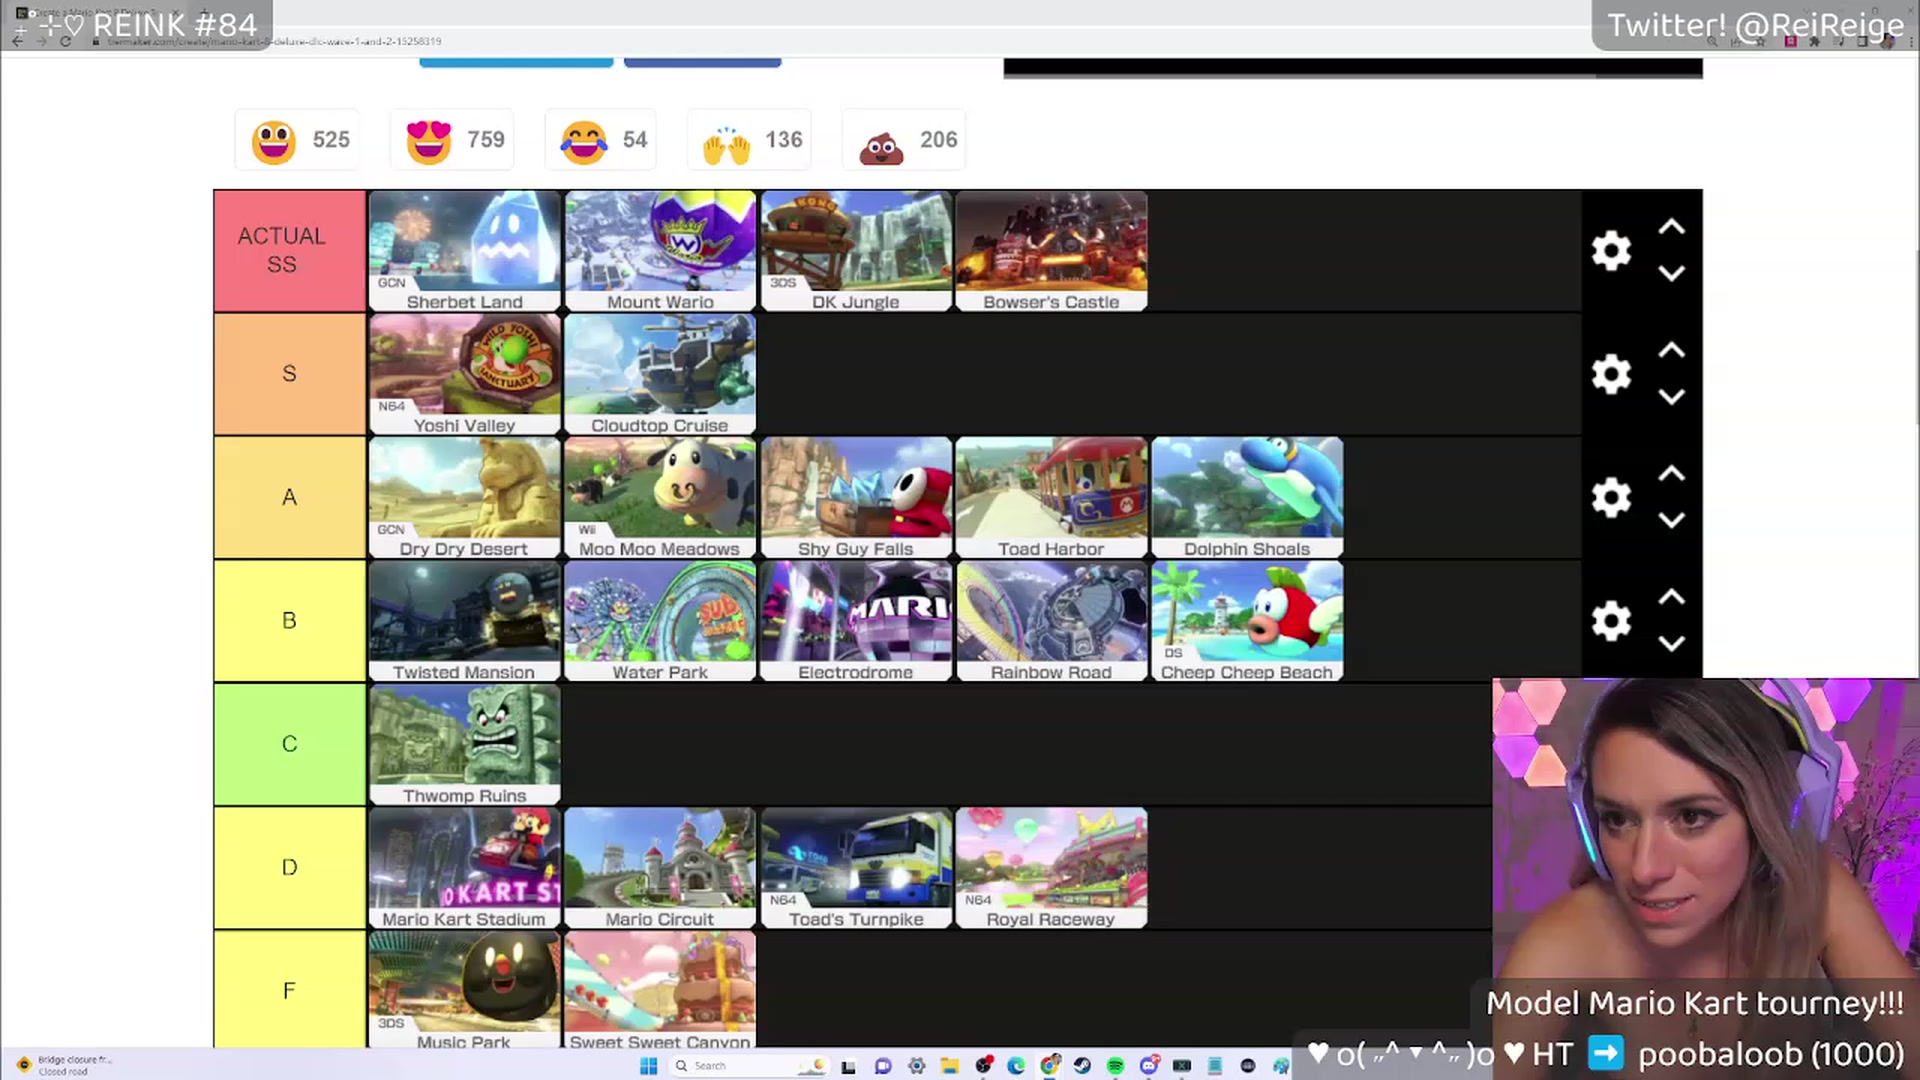Select the Water Park track tile
The height and width of the screenshot is (1080, 1920).
pos(660,620)
